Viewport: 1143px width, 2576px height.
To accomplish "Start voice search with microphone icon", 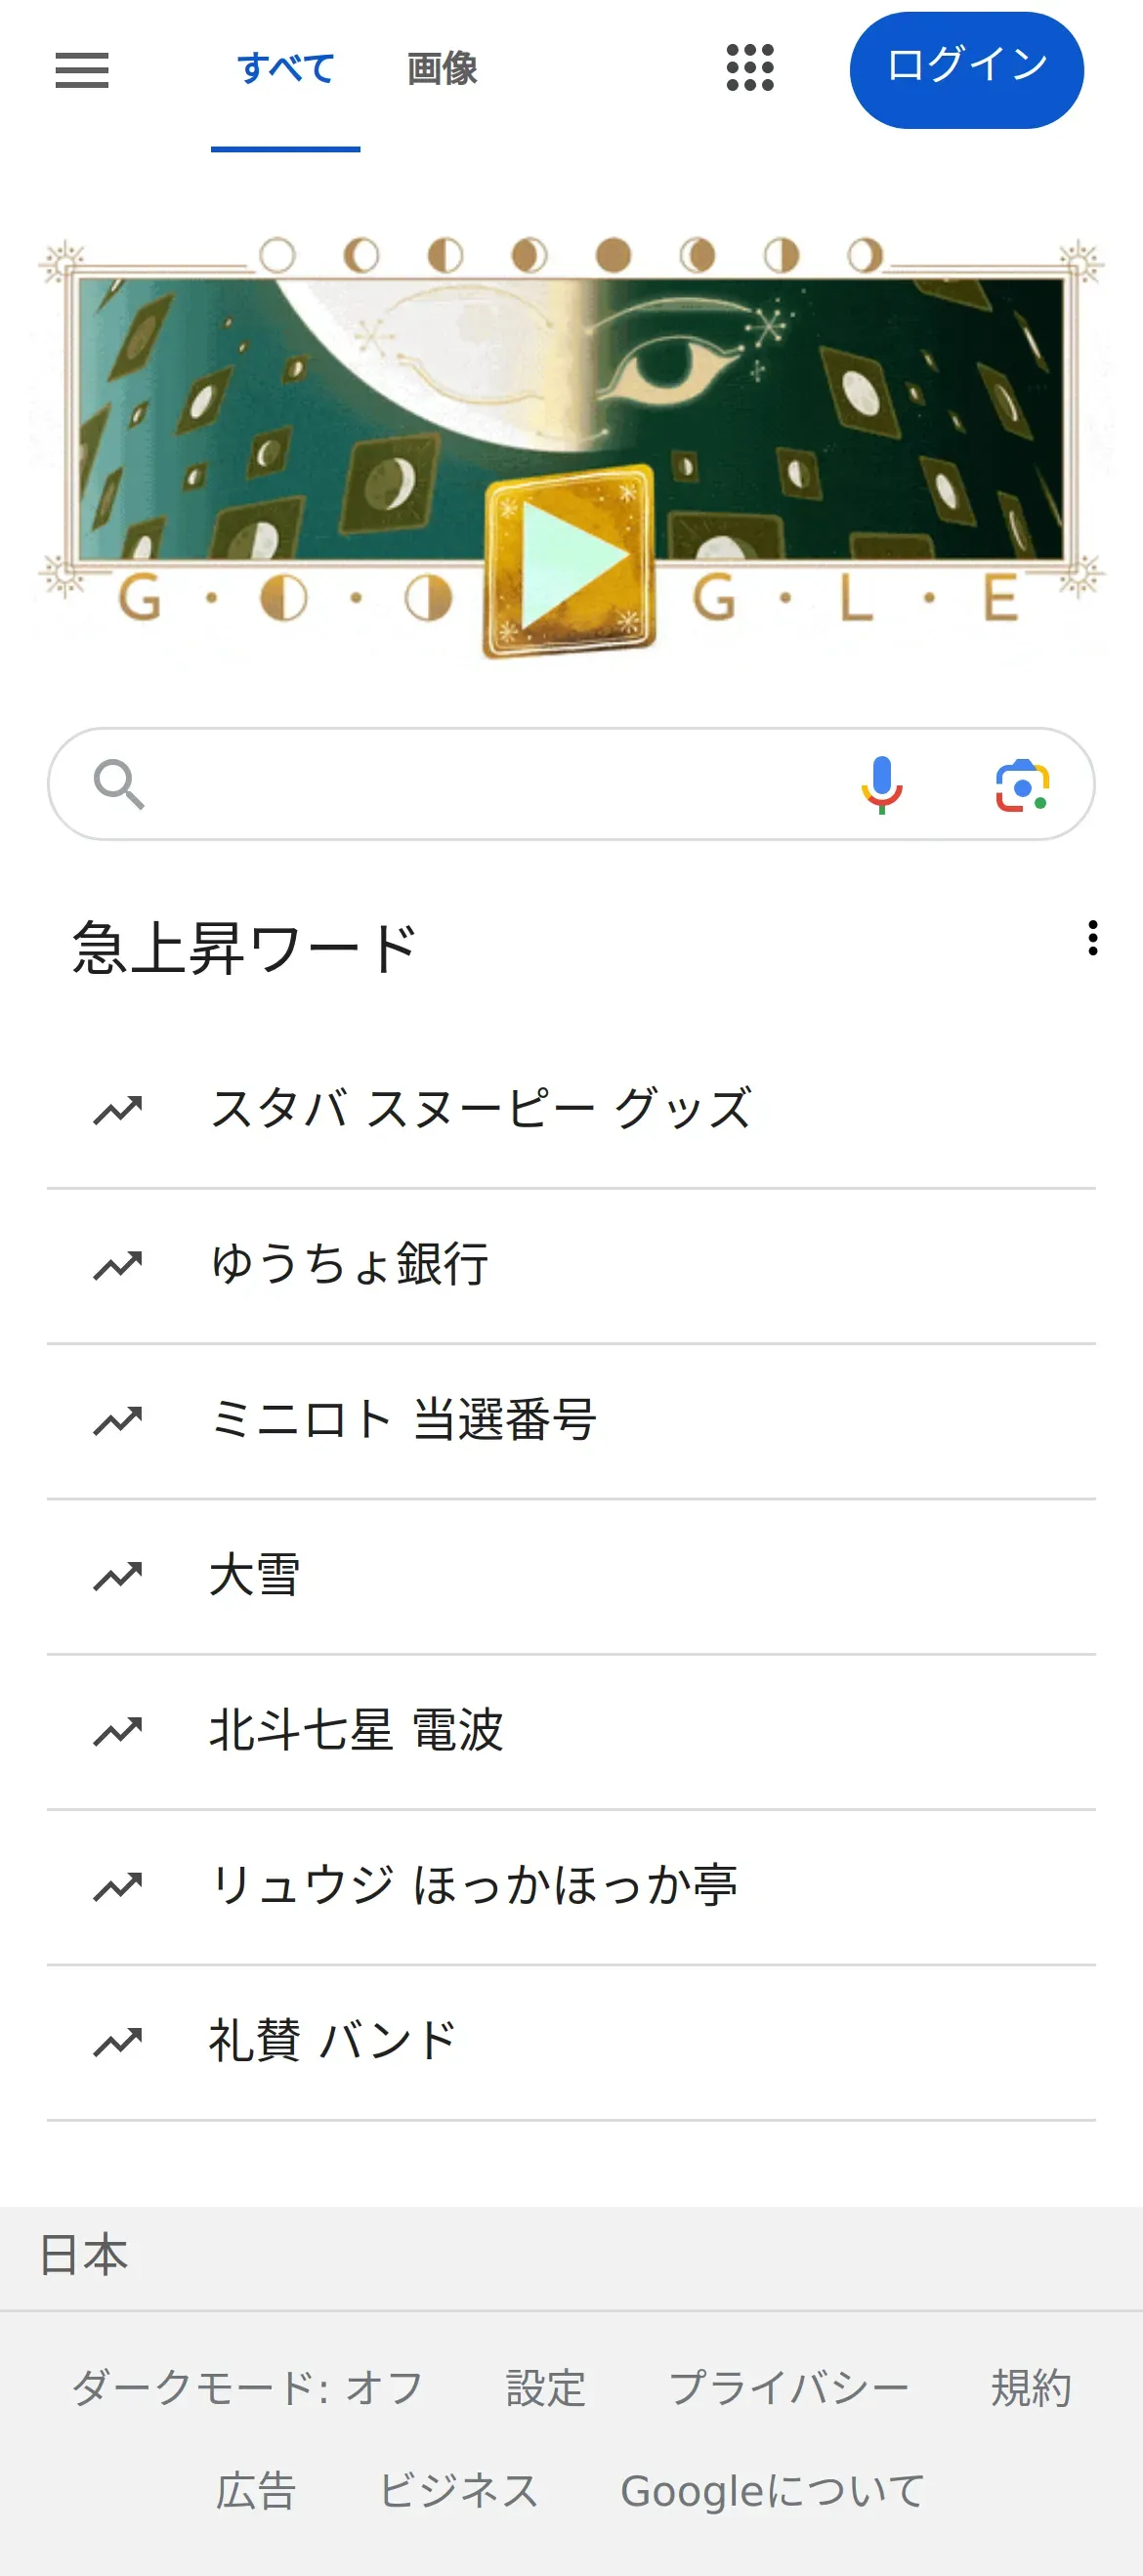I will (x=881, y=785).
